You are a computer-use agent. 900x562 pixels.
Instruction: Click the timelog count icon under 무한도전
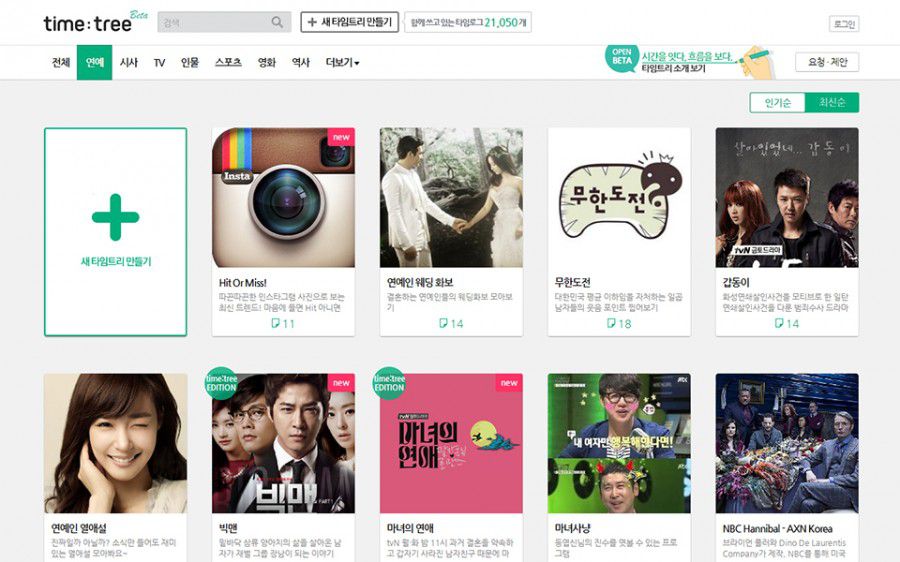[x=611, y=323]
